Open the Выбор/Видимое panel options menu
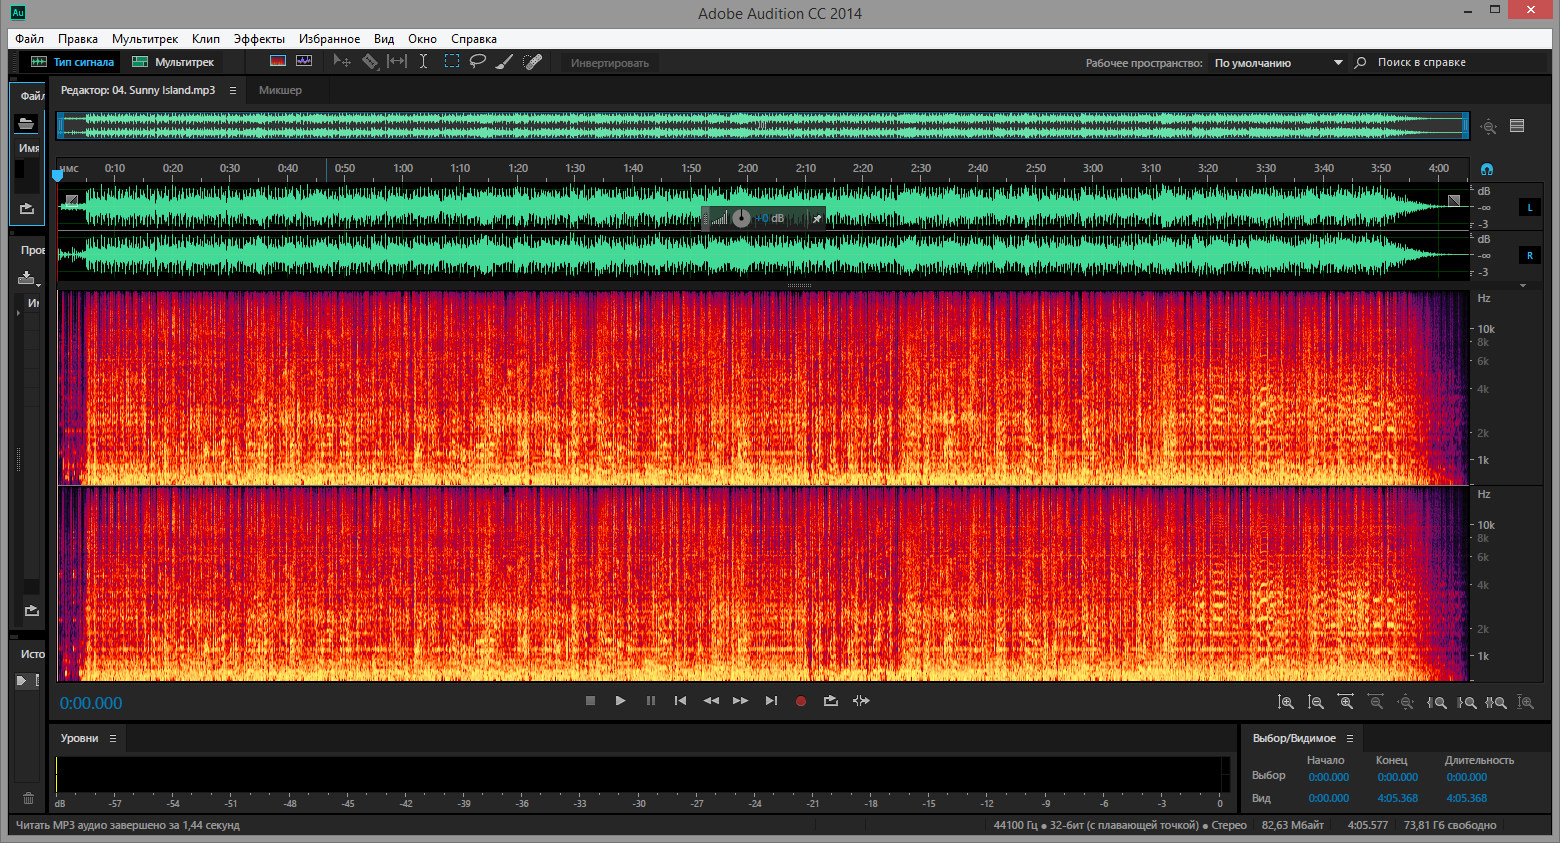 1349,738
